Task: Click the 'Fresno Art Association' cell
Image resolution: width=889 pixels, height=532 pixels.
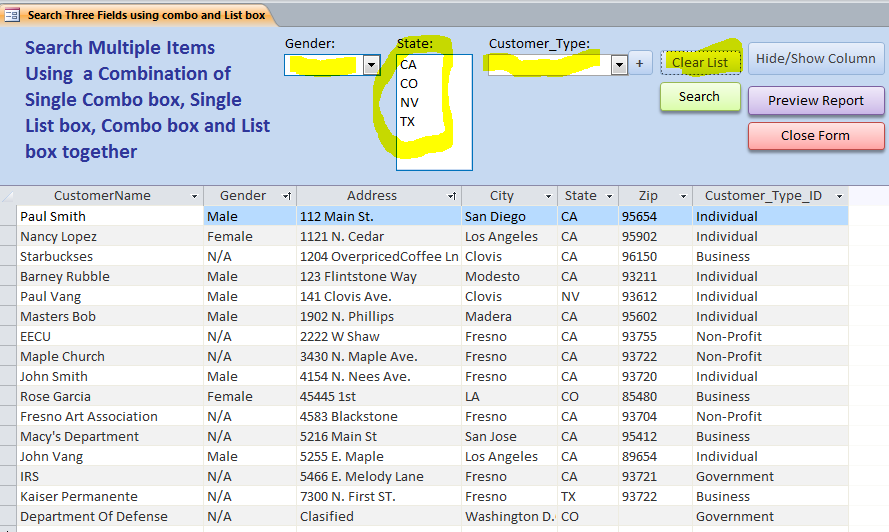Action: coord(110,416)
